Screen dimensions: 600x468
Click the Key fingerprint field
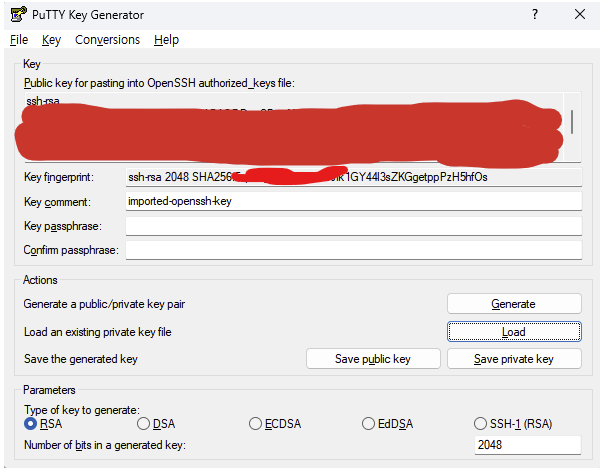354,177
